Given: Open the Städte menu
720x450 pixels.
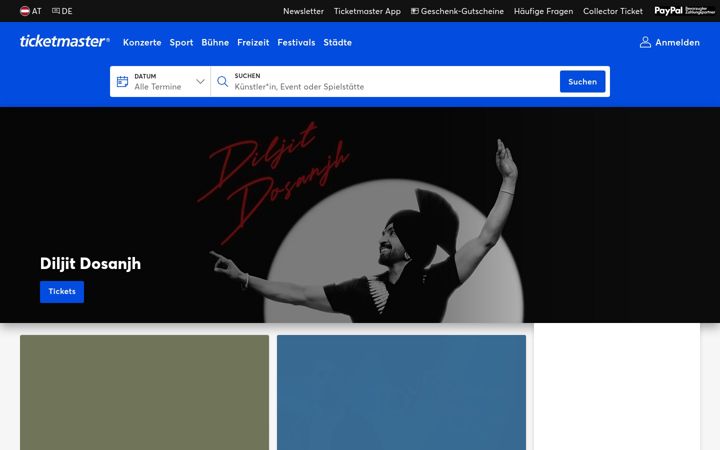Looking at the screenshot, I should (338, 42).
